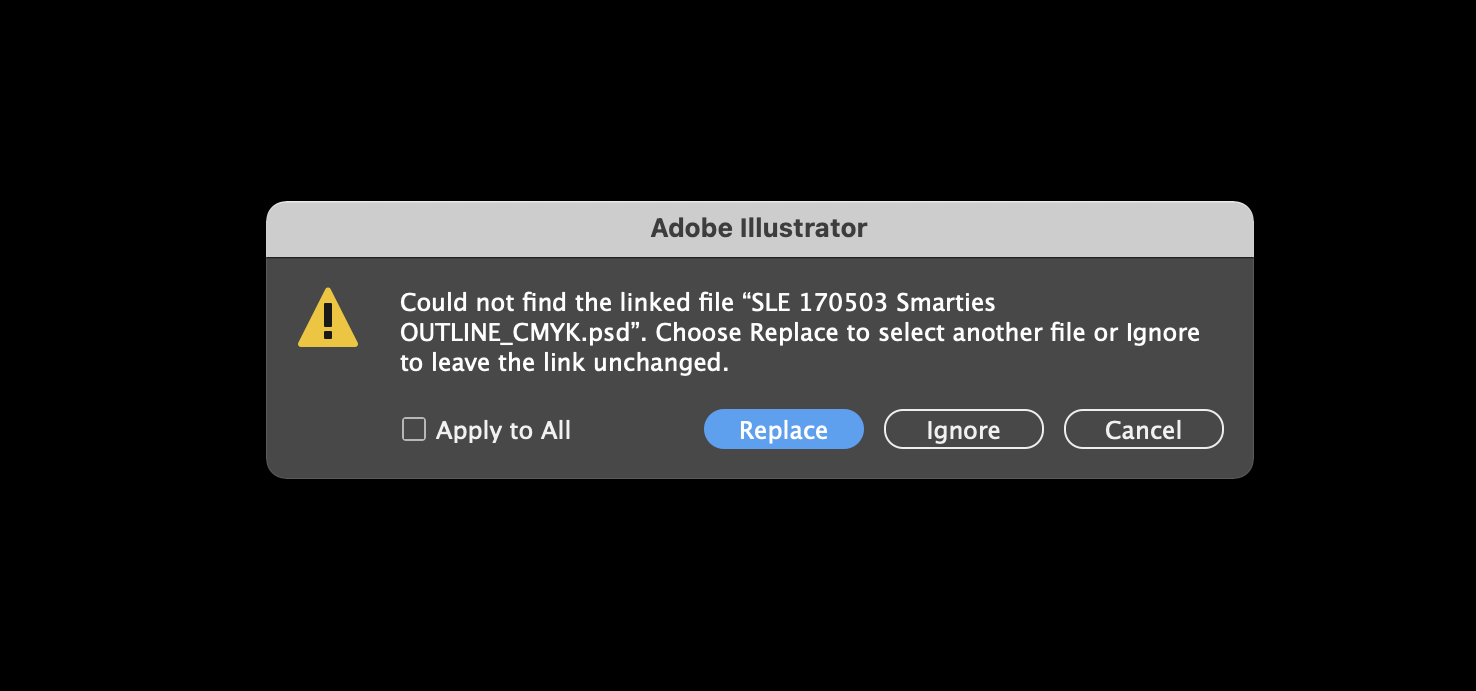Viewport: 1476px width, 691px height.
Task: Click the "to leave the link unchanged" line
Action: click(564, 363)
